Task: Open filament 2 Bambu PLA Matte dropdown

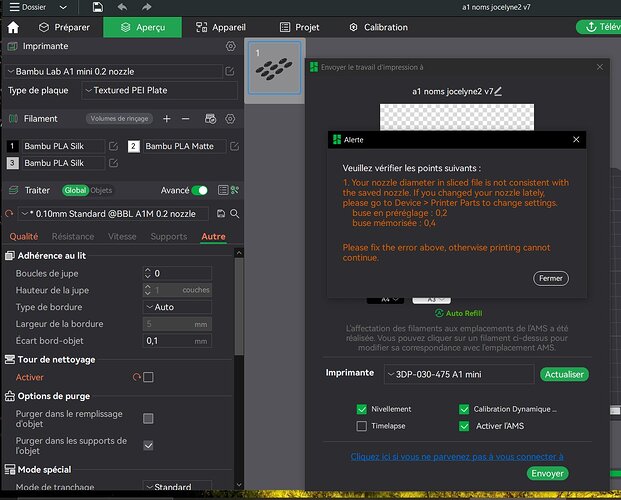Action: click(186, 146)
